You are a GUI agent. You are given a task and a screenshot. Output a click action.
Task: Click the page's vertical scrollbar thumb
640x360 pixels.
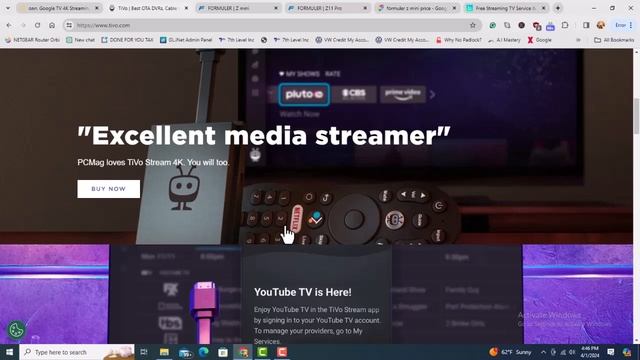point(636,116)
